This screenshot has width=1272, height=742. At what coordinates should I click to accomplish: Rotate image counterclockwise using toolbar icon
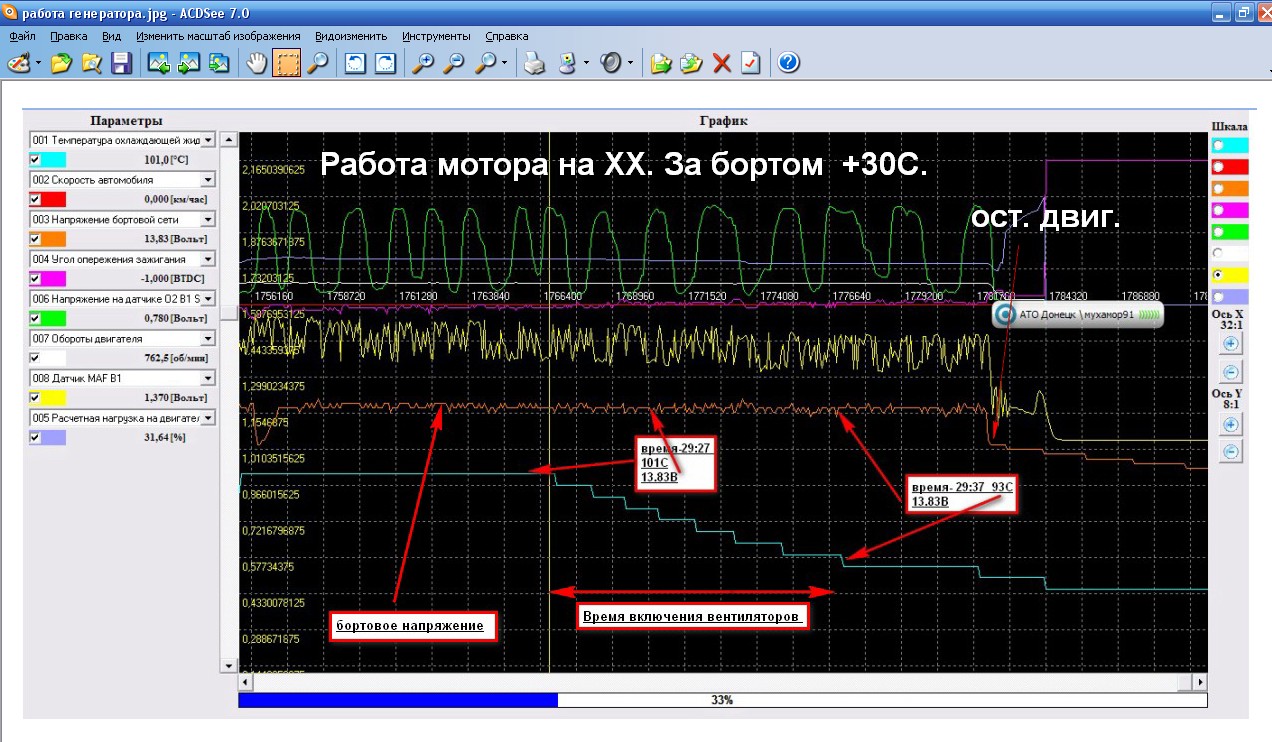click(355, 63)
